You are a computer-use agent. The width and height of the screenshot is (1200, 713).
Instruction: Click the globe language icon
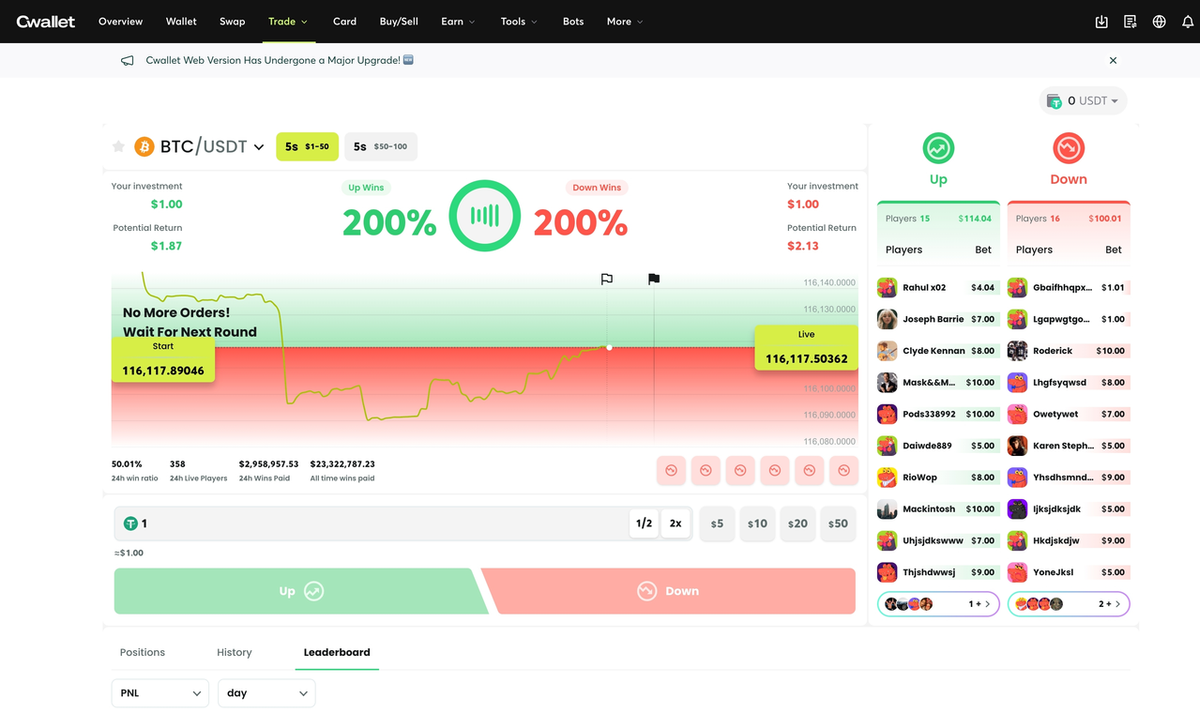click(1159, 21)
